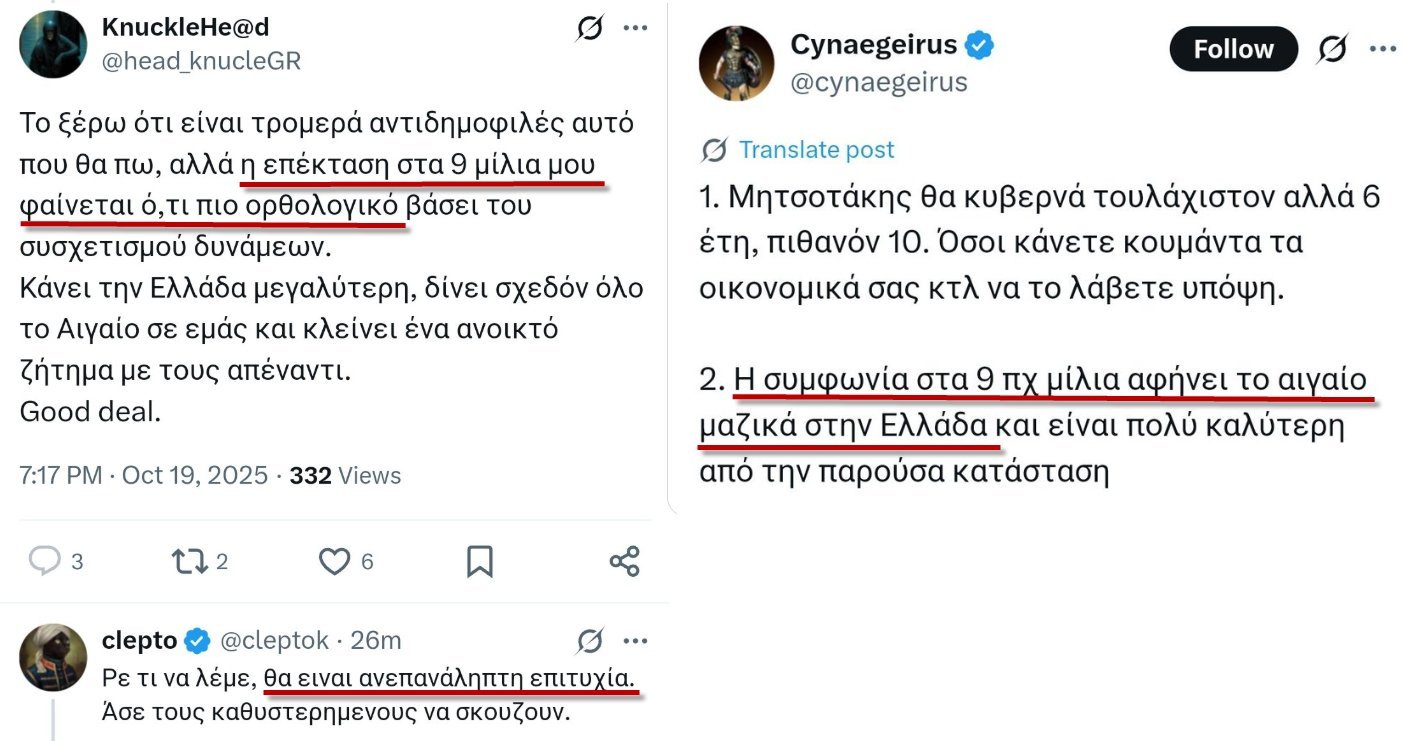
Task: Click Translate post link
Action: (816, 150)
